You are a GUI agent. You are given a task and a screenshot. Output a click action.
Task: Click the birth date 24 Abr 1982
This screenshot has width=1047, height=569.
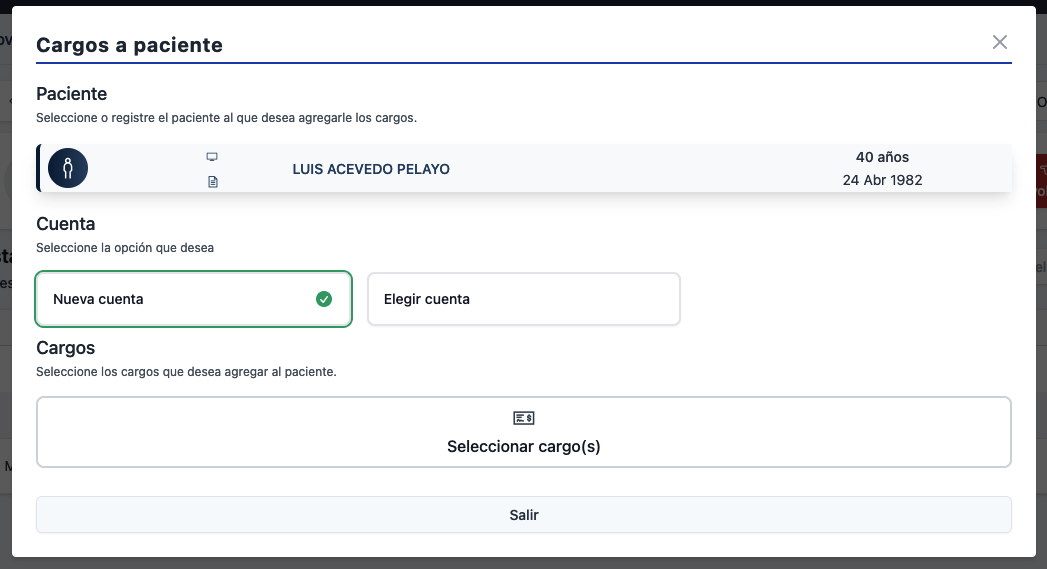pyautogui.click(x=882, y=181)
